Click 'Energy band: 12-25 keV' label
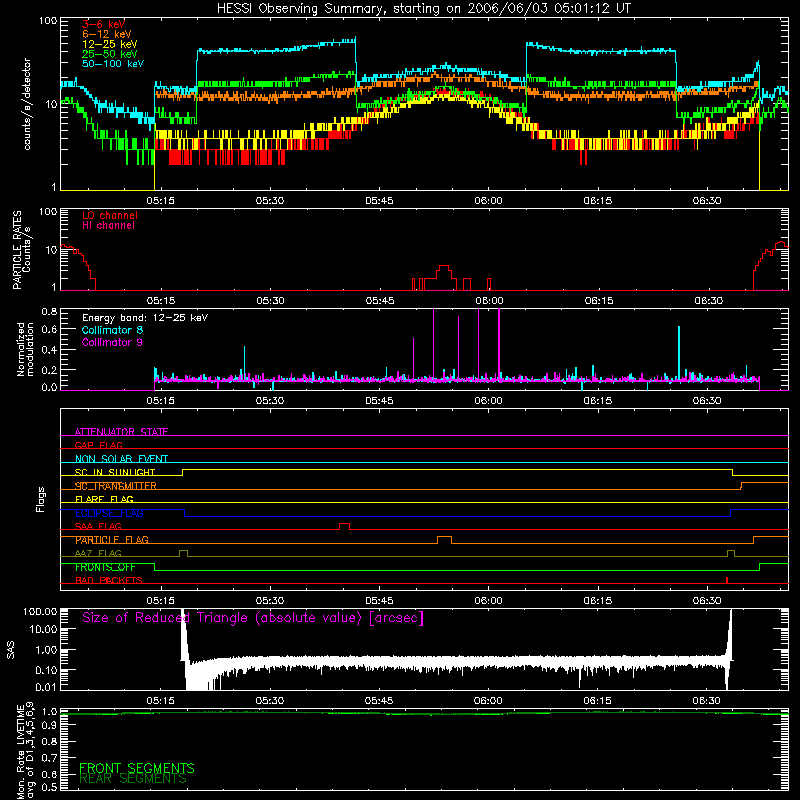800x800 pixels. pos(145,318)
